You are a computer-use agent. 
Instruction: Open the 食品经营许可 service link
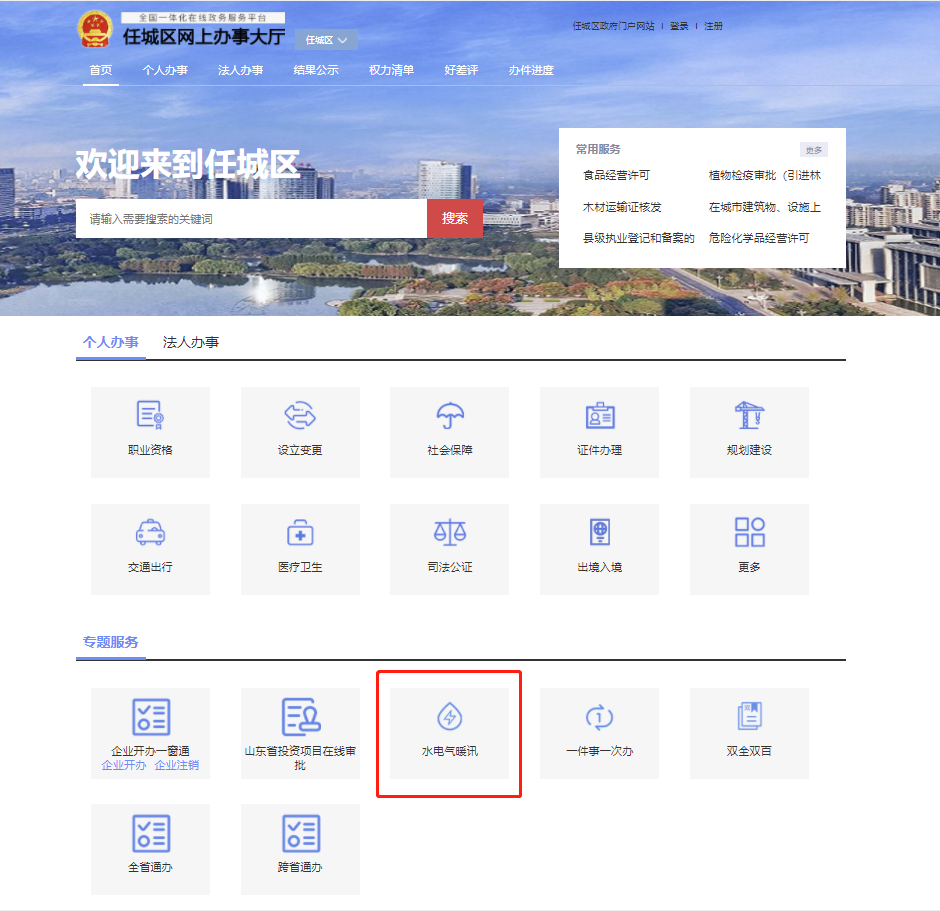617,176
